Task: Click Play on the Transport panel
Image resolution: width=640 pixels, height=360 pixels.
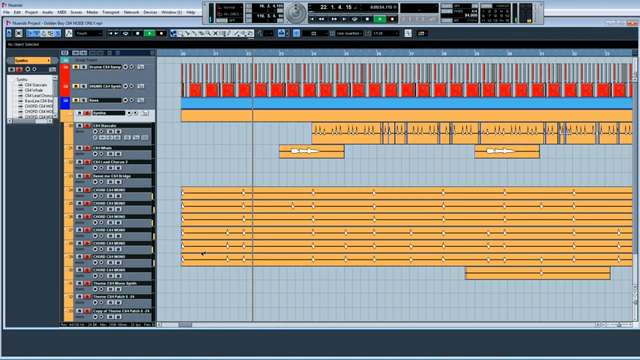Action: 380,19
